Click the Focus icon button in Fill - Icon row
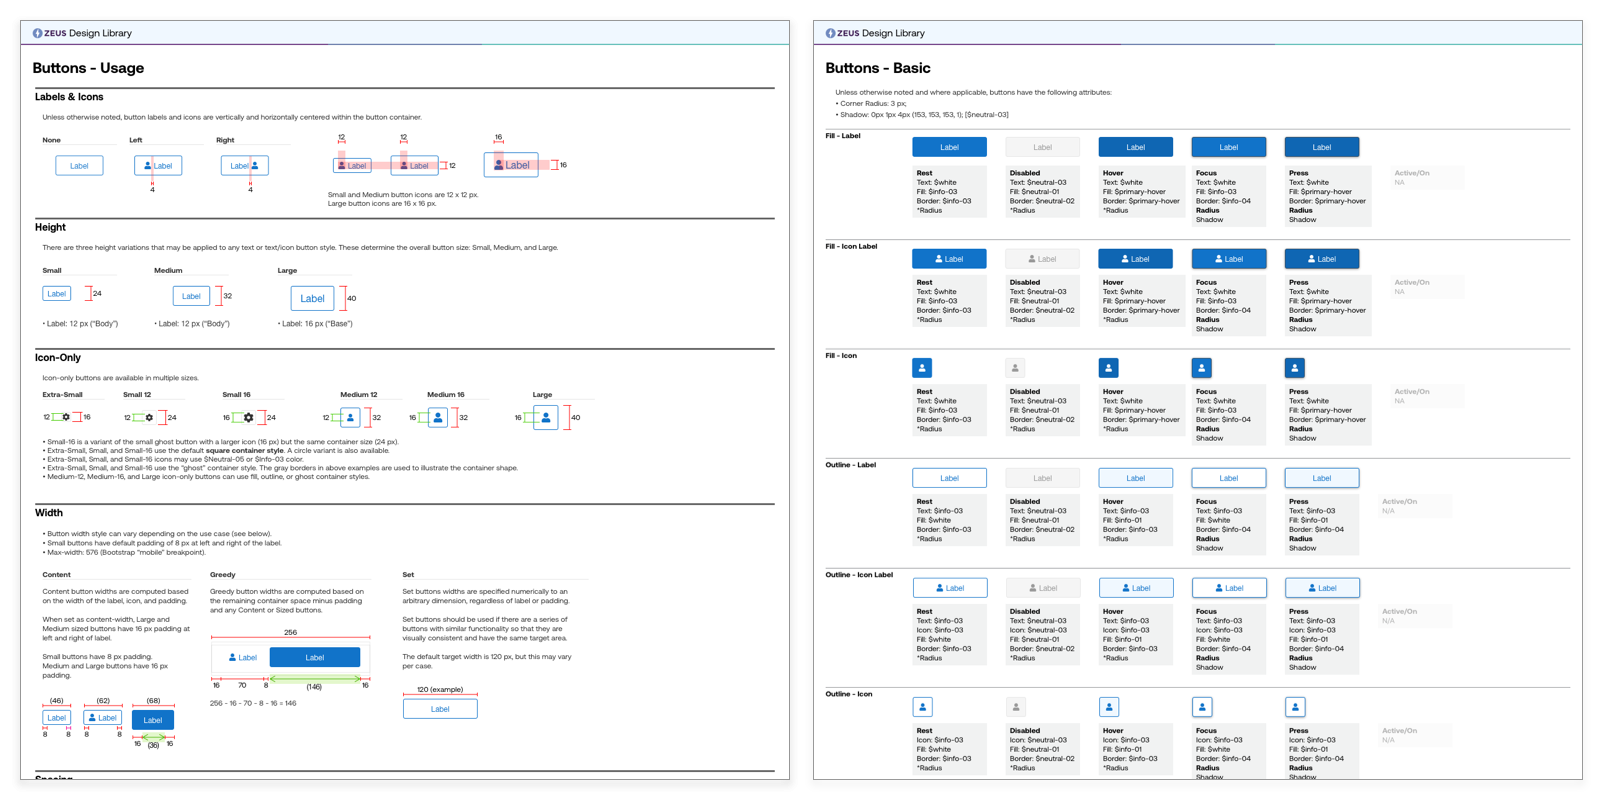Screen dimensions: 1600x800 [1202, 368]
